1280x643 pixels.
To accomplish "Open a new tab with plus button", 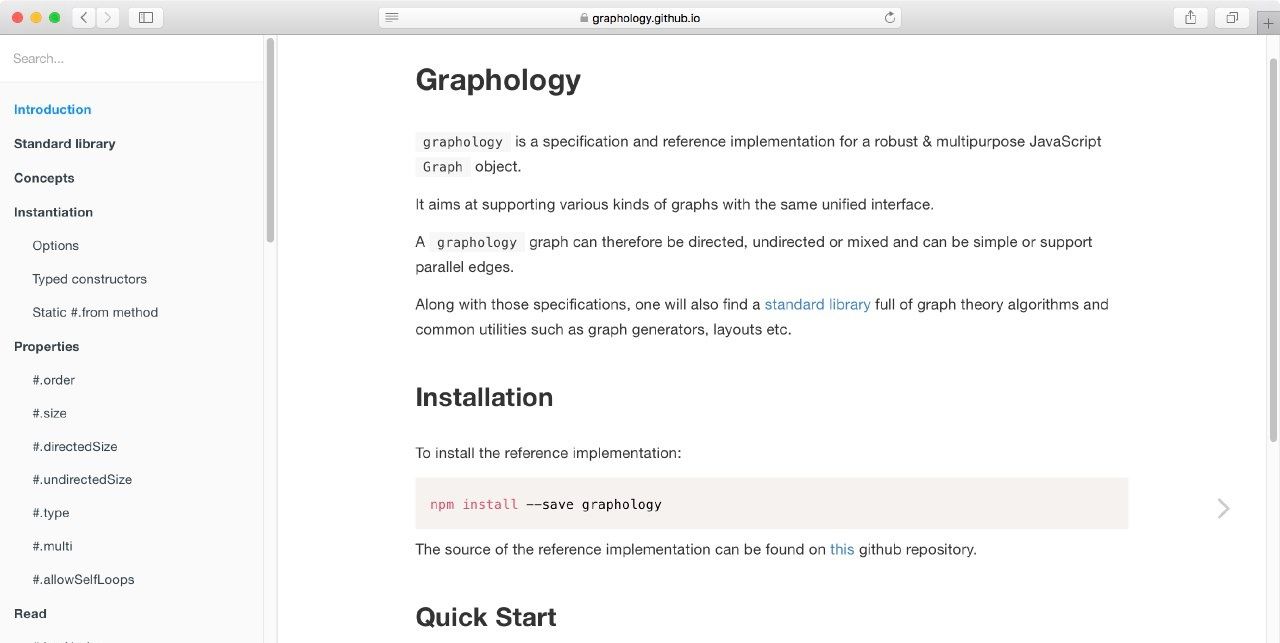I will pos(1269,24).
